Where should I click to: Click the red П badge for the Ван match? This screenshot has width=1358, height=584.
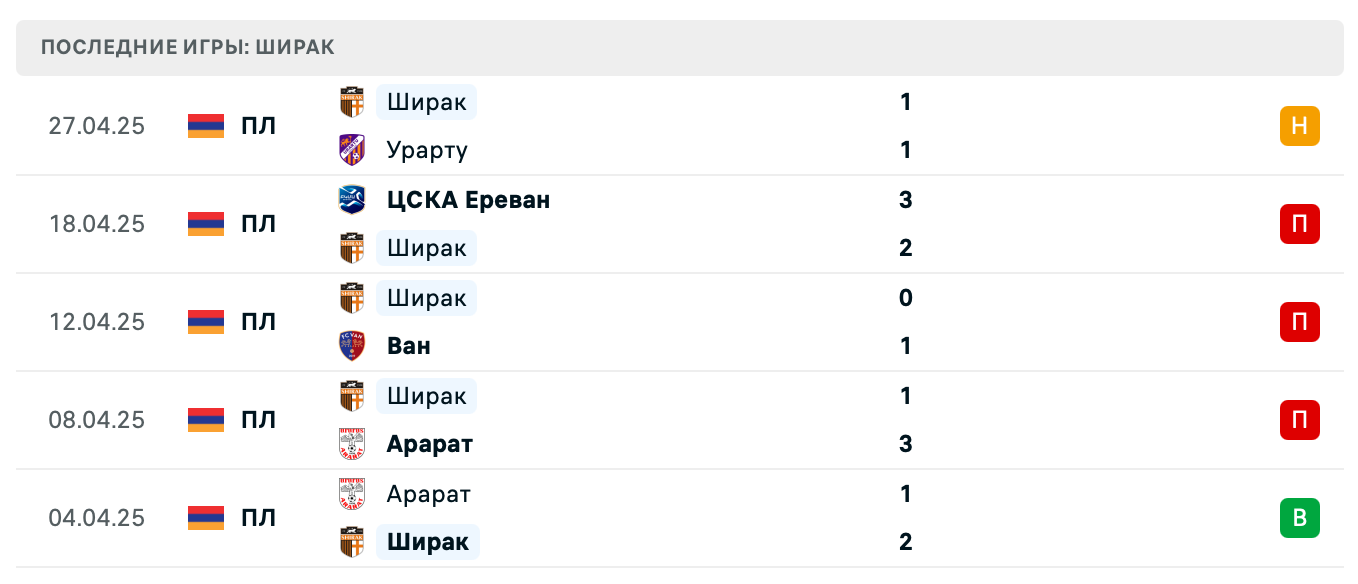coord(1299,321)
